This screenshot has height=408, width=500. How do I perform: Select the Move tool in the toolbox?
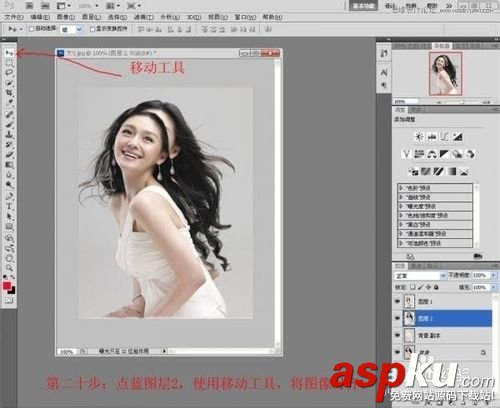(x=9, y=53)
